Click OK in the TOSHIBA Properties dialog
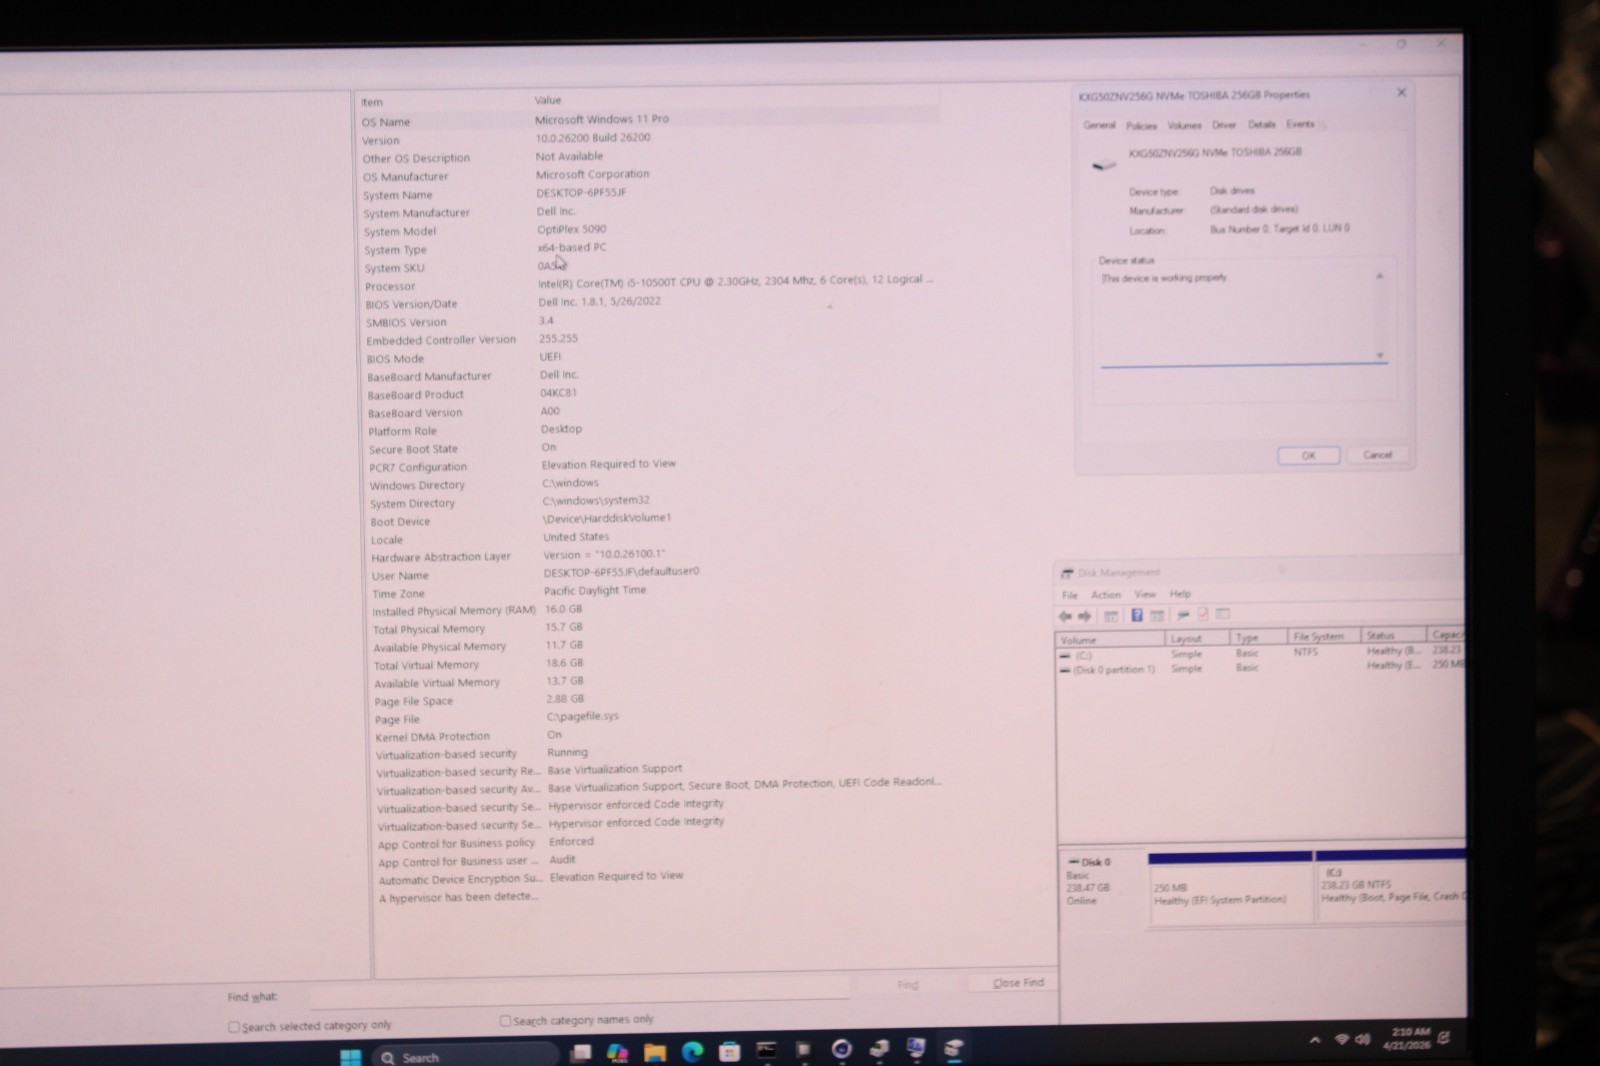The image size is (1600, 1066). point(1308,455)
